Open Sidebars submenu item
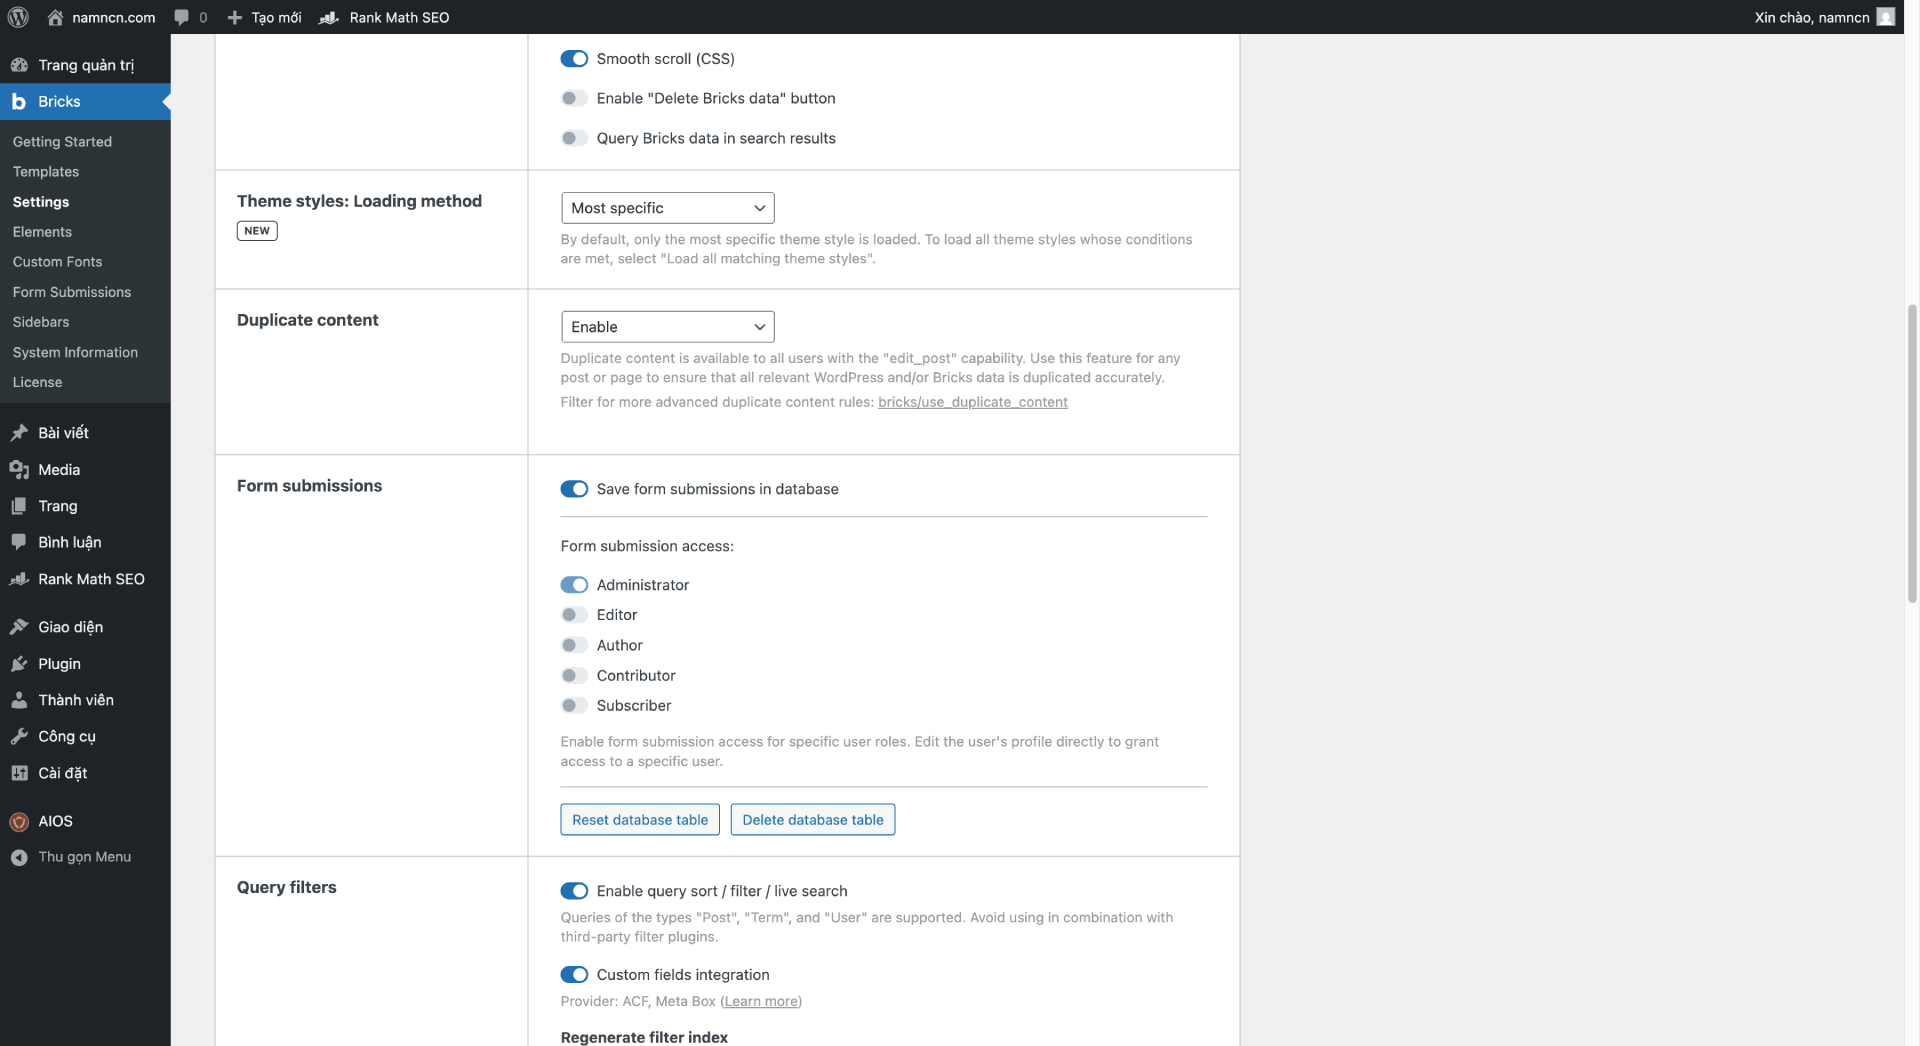 pos(41,322)
